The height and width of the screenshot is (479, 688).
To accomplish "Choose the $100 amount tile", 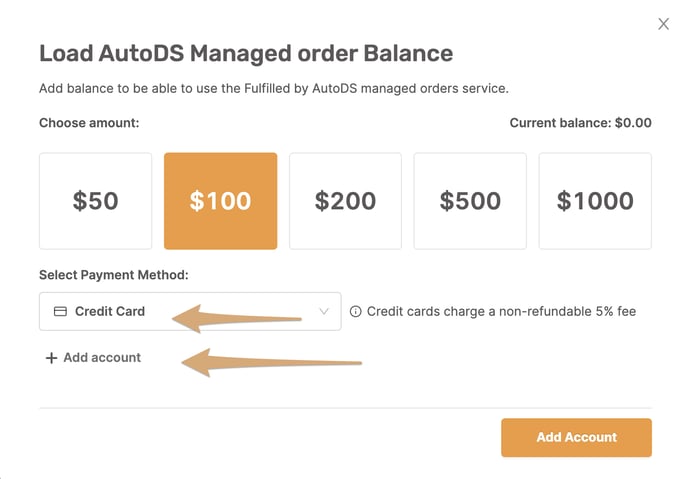I will [x=221, y=201].
